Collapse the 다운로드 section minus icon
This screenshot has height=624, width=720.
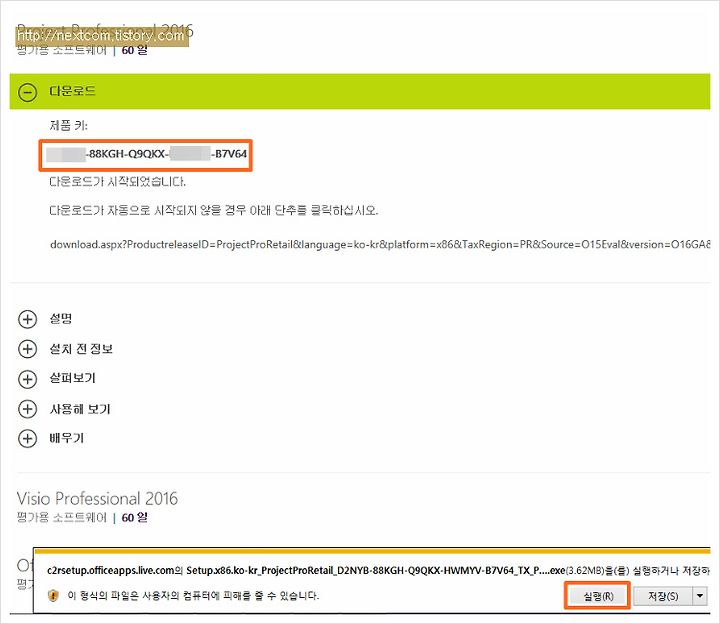point(28,92)
